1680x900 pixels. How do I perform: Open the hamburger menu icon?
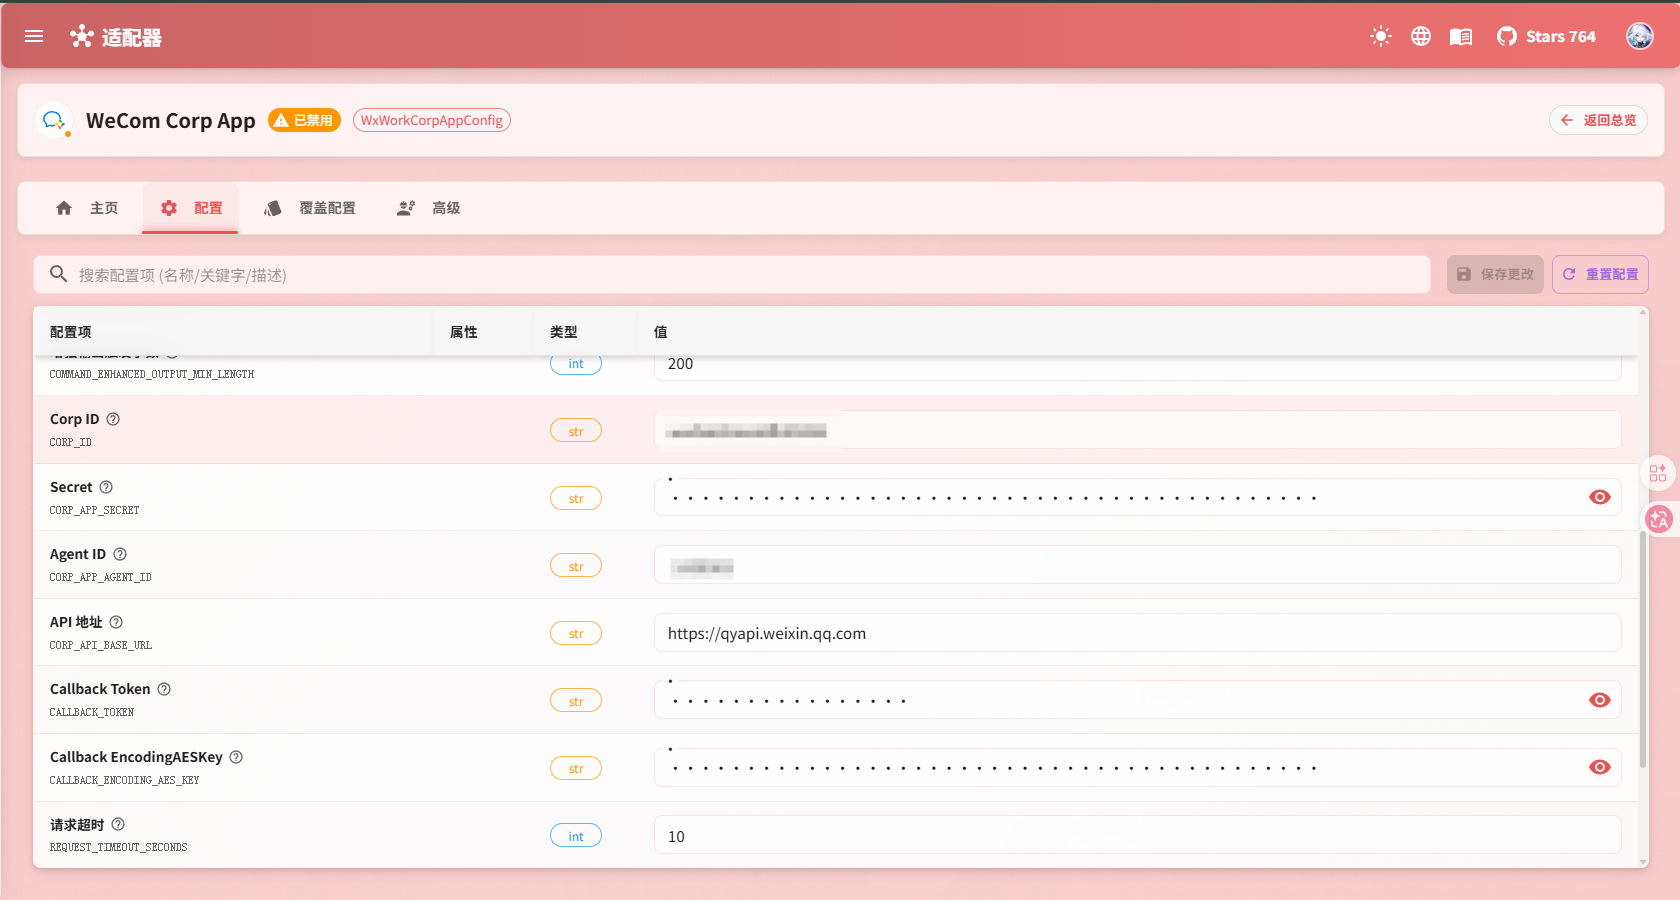(34, 36)
